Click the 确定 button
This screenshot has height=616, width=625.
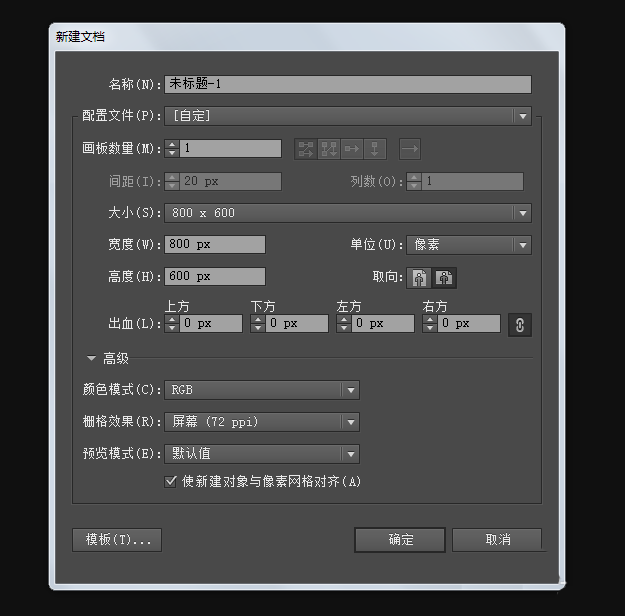click(x=400, y=540)
